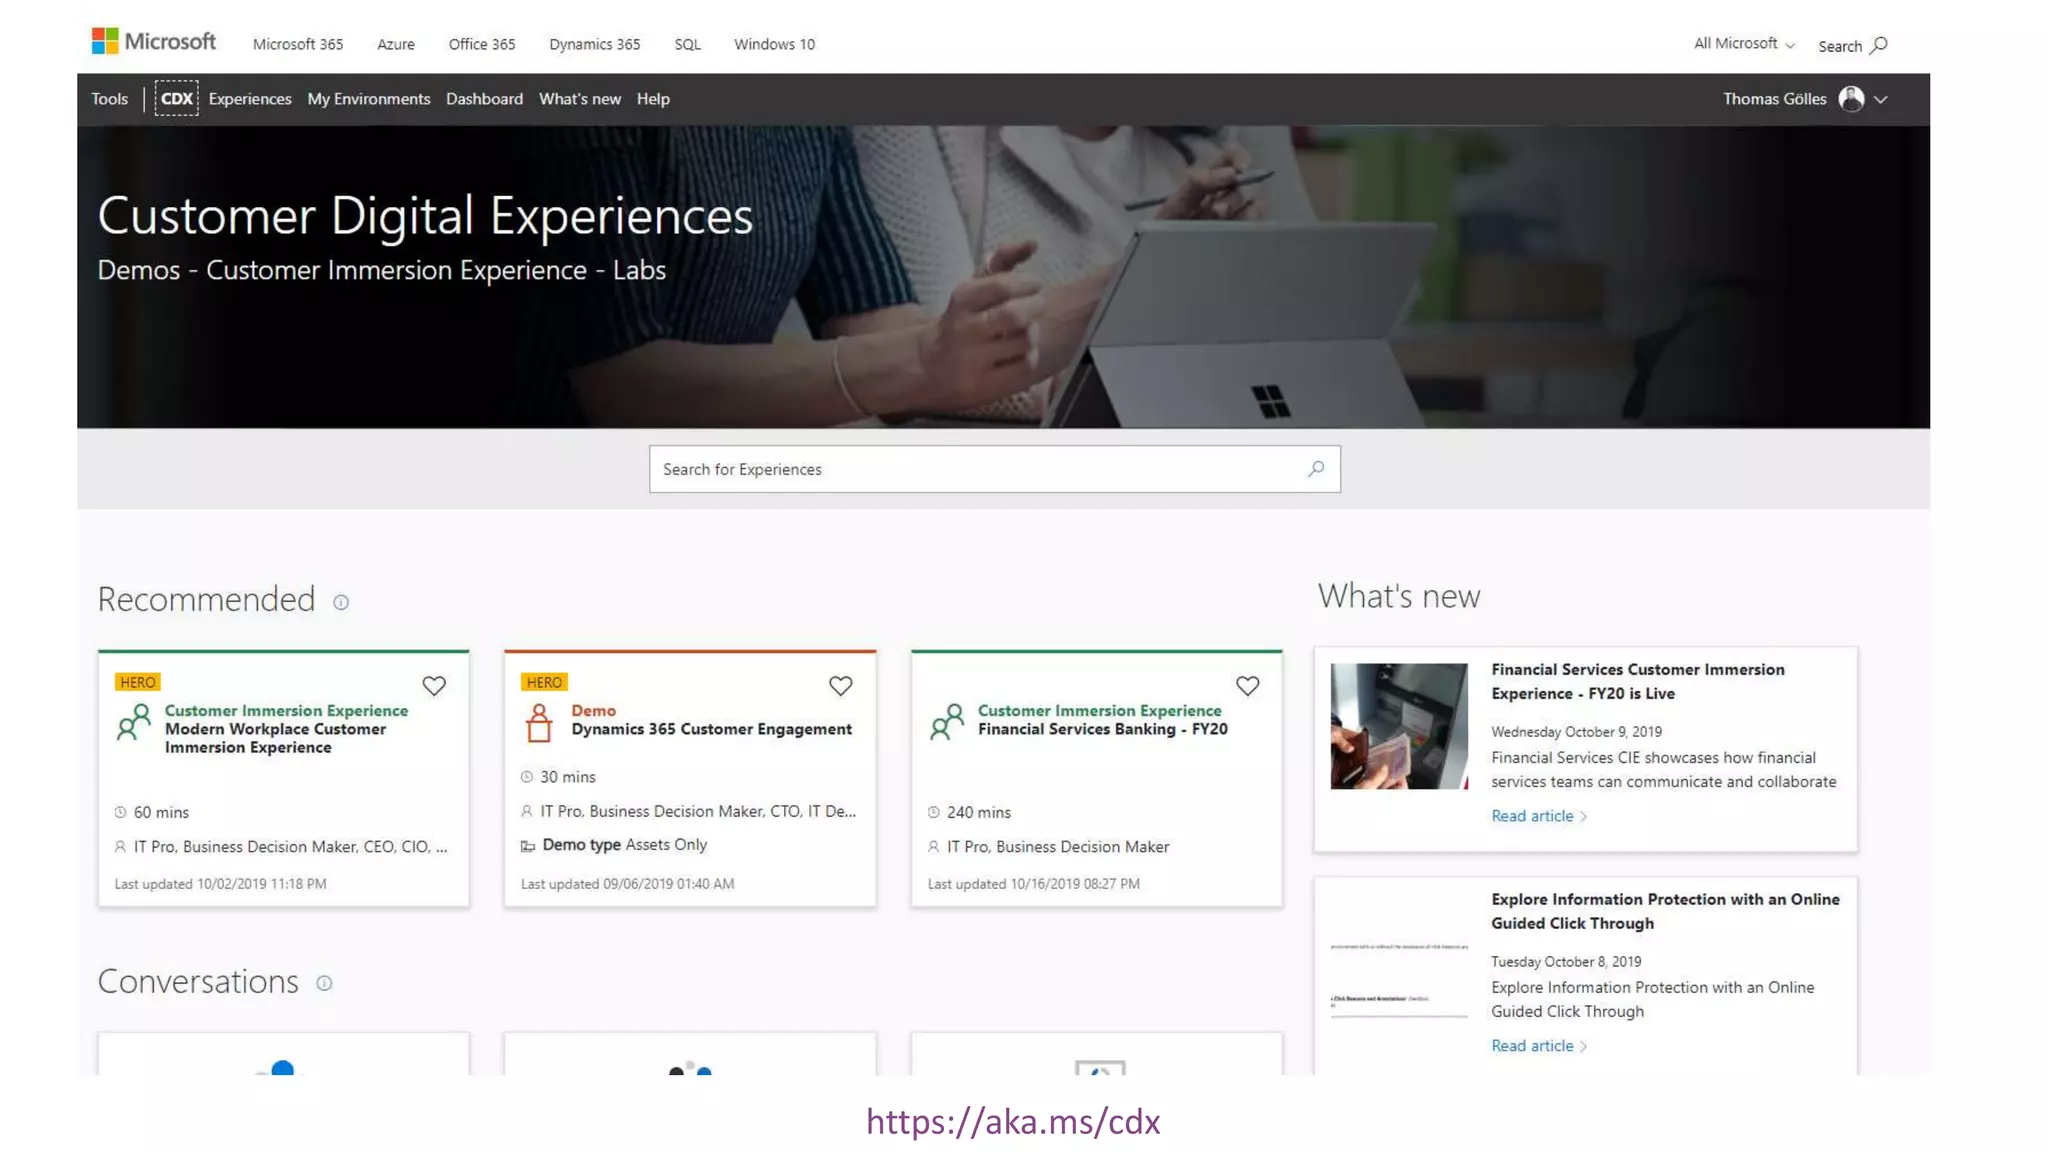This screenshot has width=2048, height=1152.
Task: Click info icon next to Recommended heading
Action: click(x=341, y=602)
